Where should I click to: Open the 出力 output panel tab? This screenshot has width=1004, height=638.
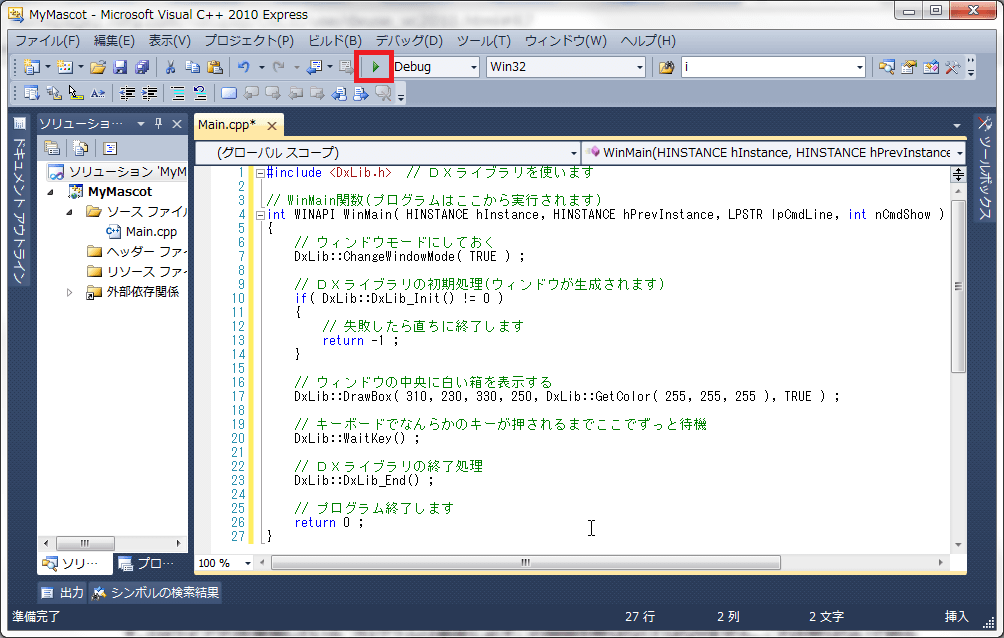(x=63, y=593)
